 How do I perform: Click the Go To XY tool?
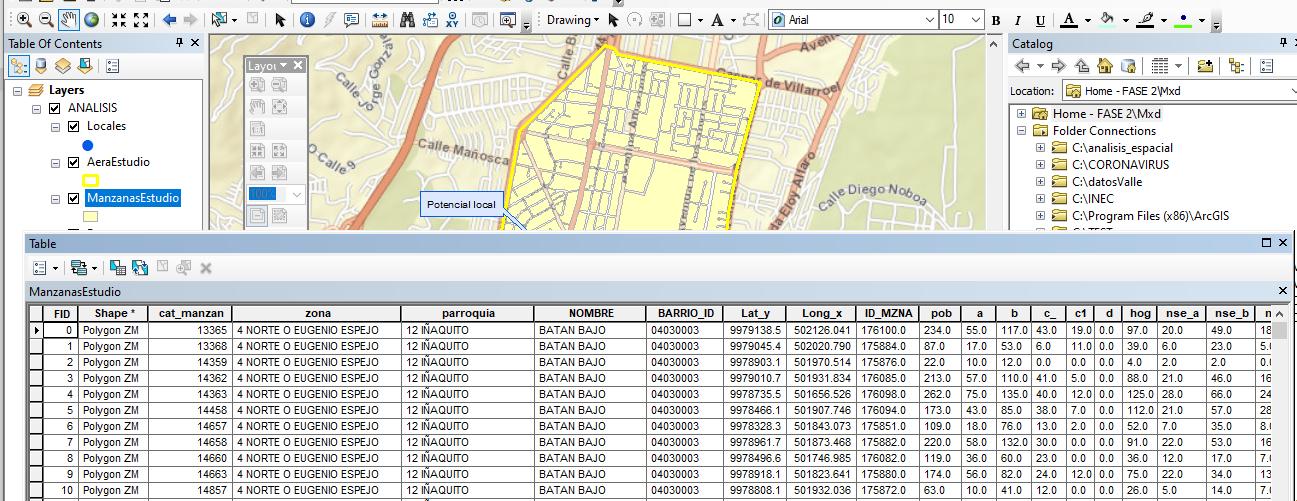point(450,20)
